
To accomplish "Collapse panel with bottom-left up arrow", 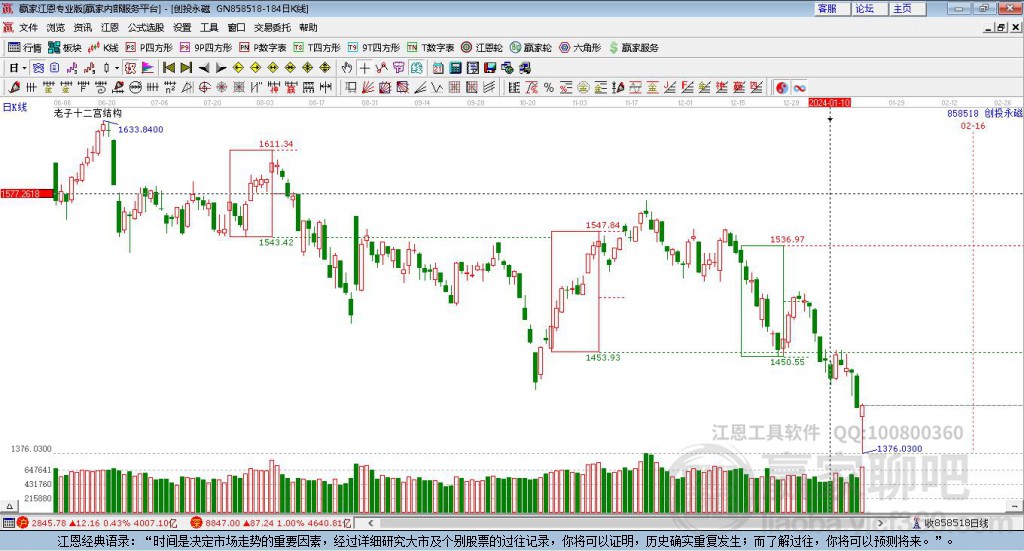I will [x=9, y=506].
